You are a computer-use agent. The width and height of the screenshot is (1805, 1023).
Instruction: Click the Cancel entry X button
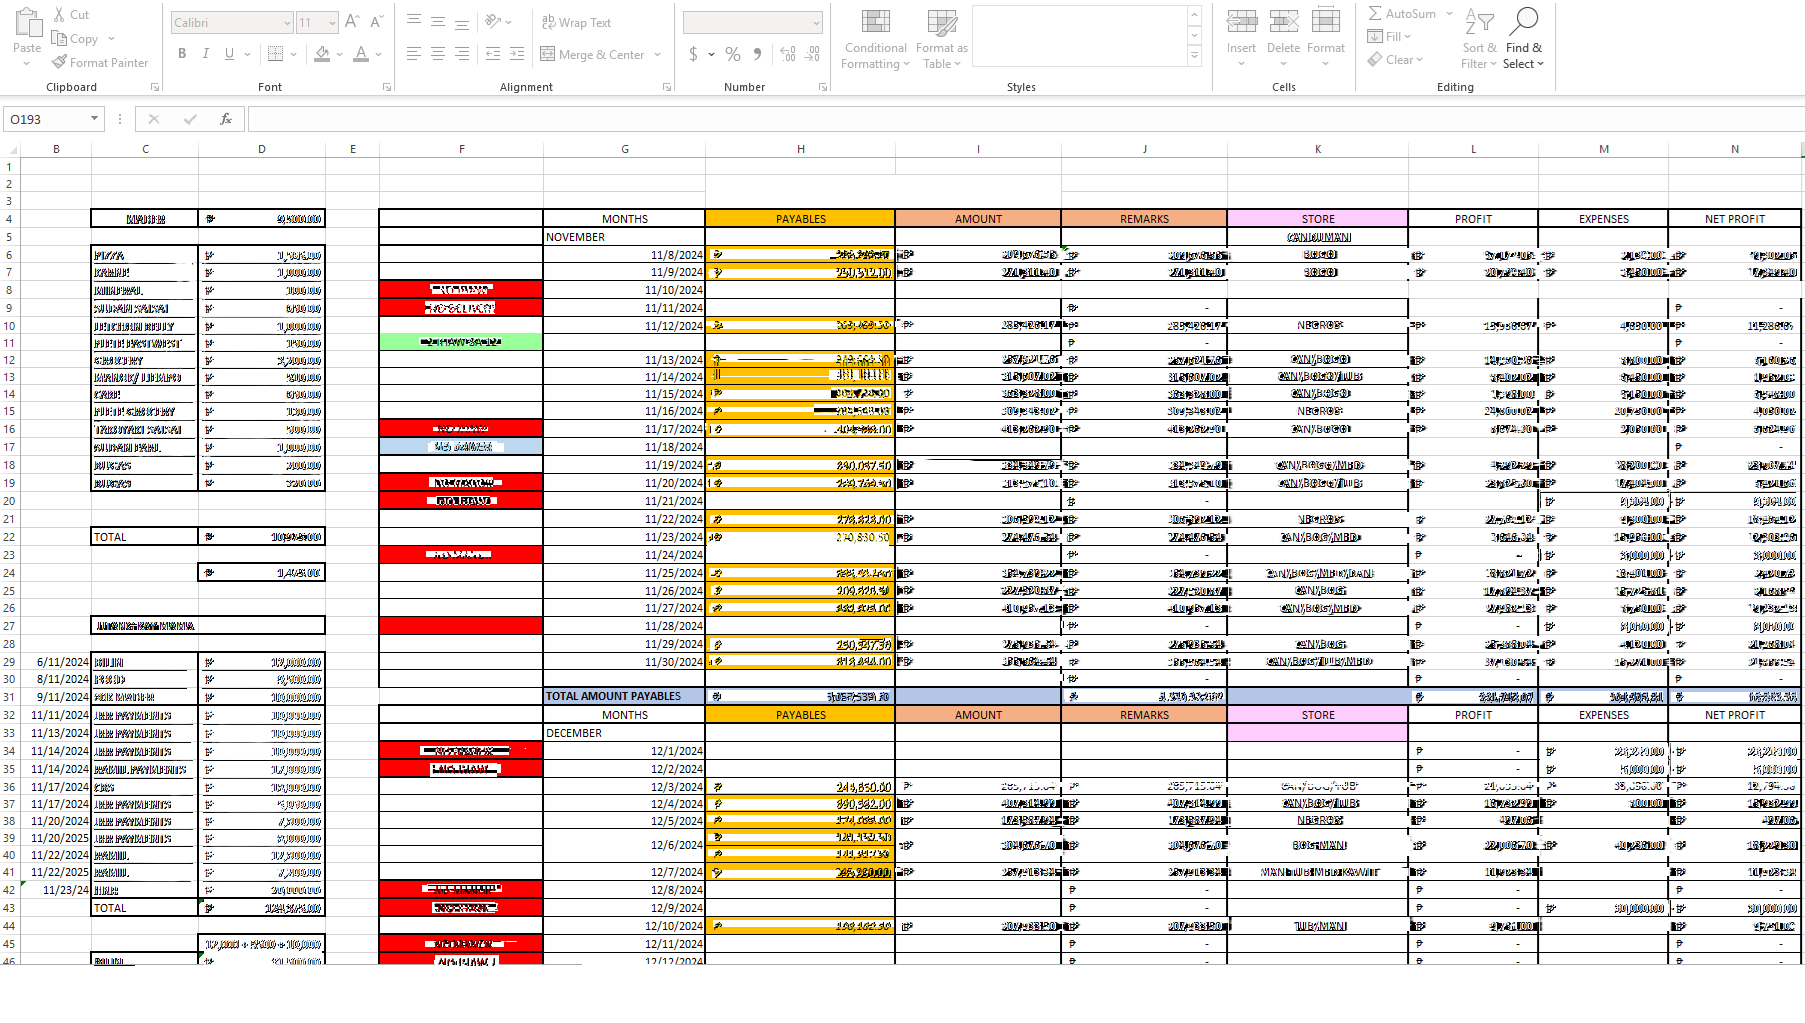pyautogui.click(x=153, y=119)
